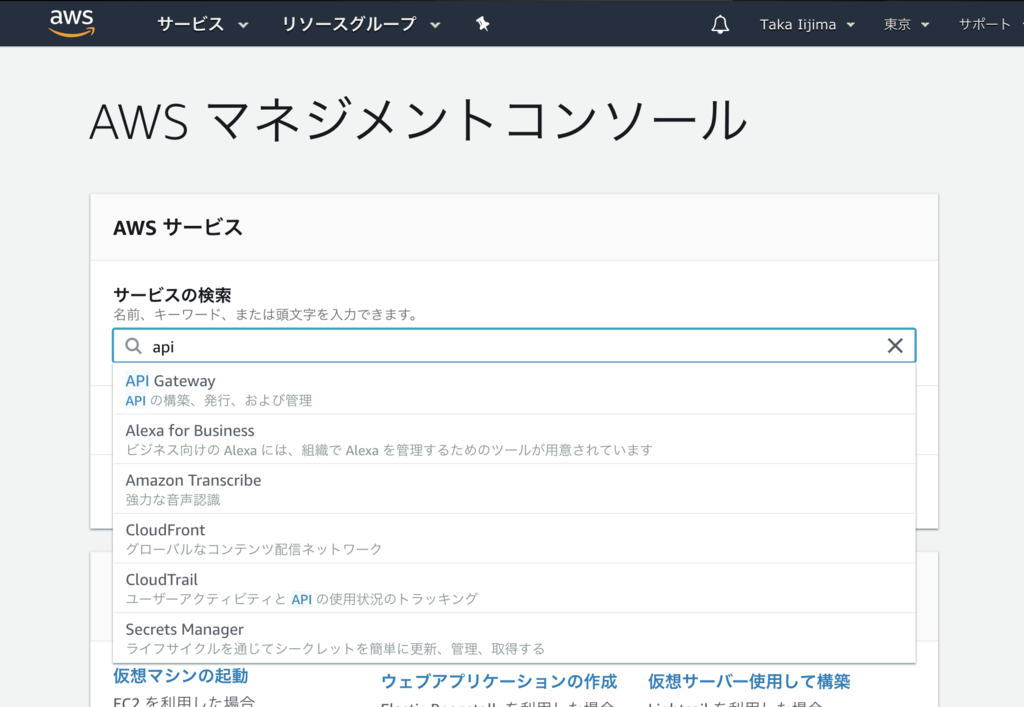Click the 名前、キーワード hint text
The image size is (1024, 707).
266,315
